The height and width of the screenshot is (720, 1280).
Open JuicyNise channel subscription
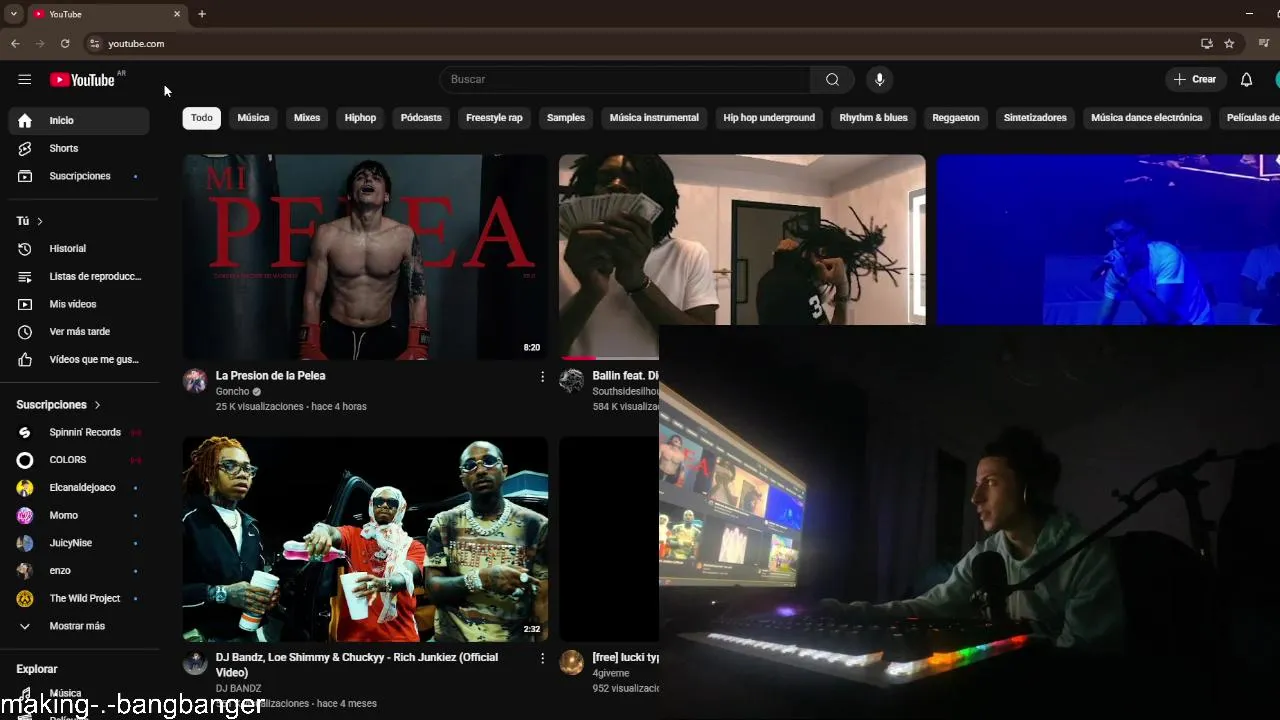(x=79, y=543)
